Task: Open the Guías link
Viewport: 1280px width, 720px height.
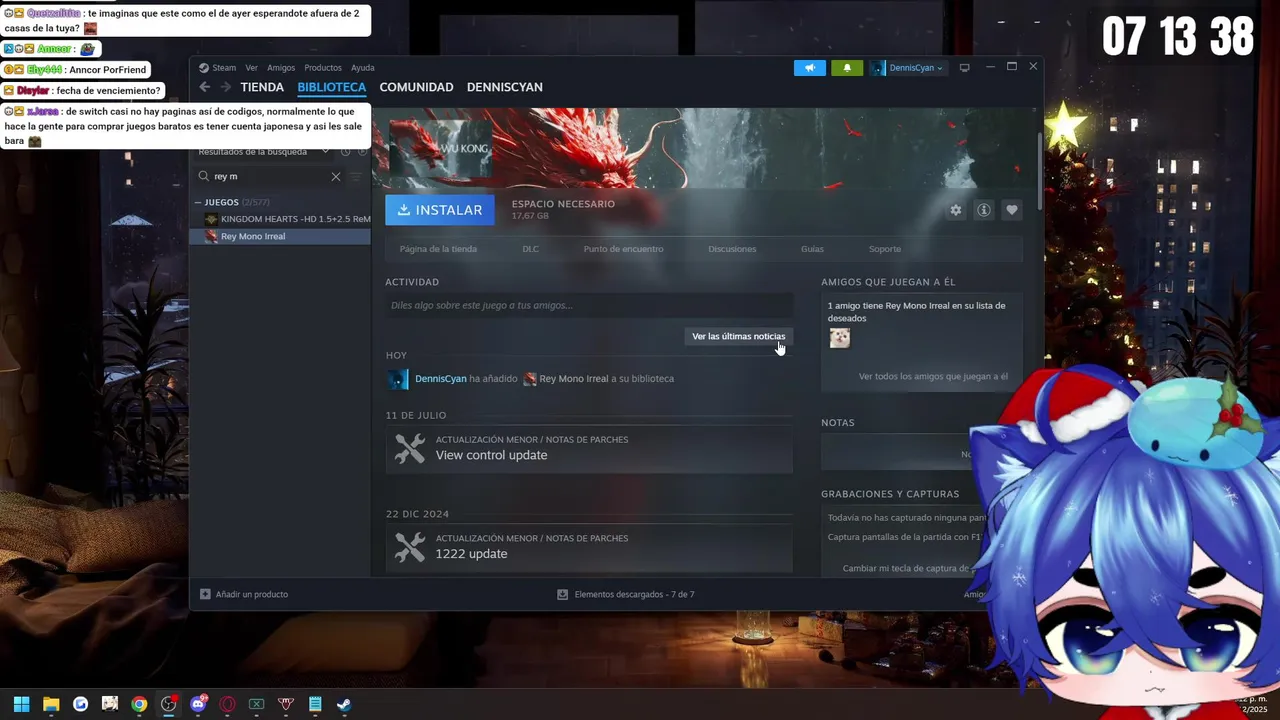Action: point(812,249)
